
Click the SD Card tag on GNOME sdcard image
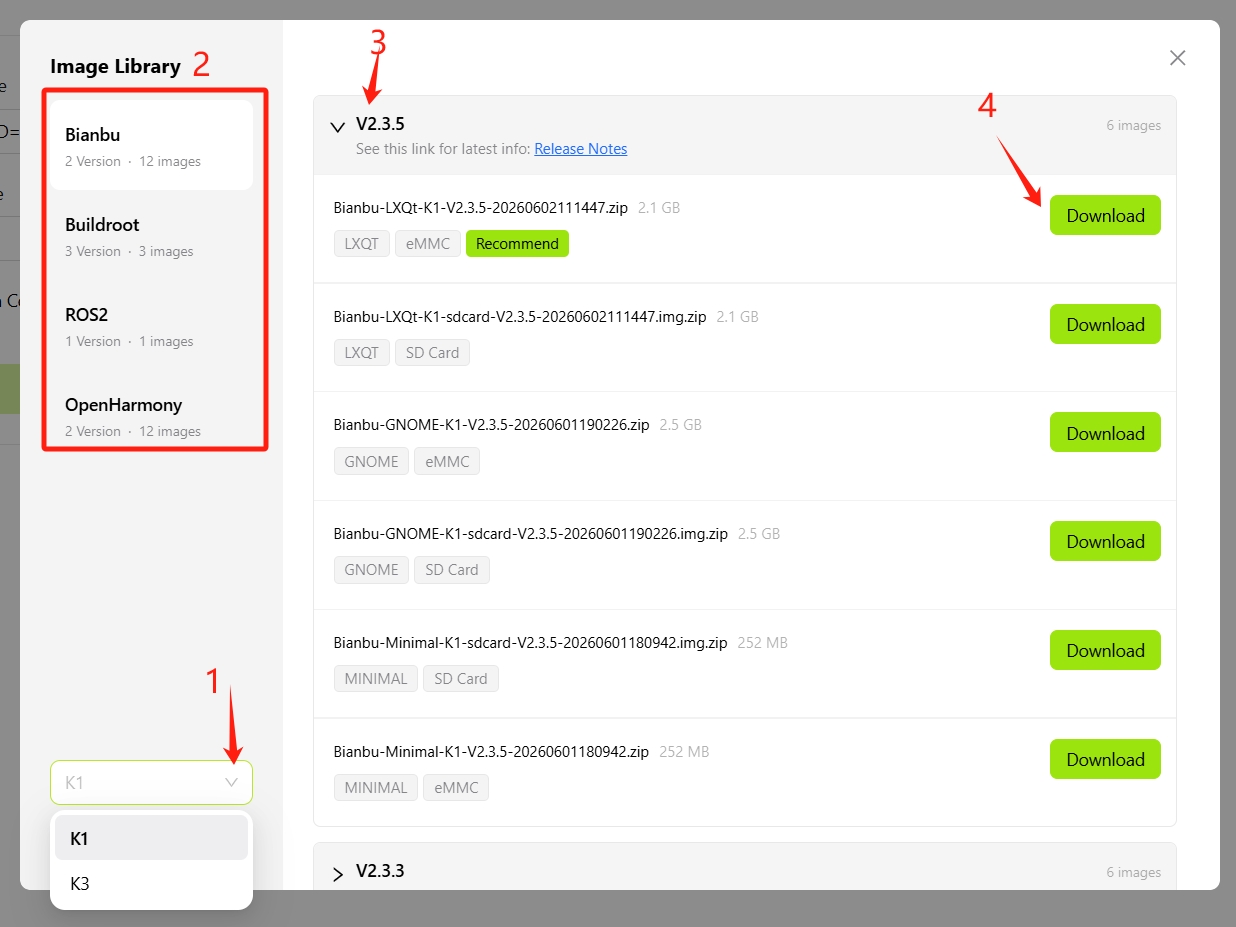point(452,570)
